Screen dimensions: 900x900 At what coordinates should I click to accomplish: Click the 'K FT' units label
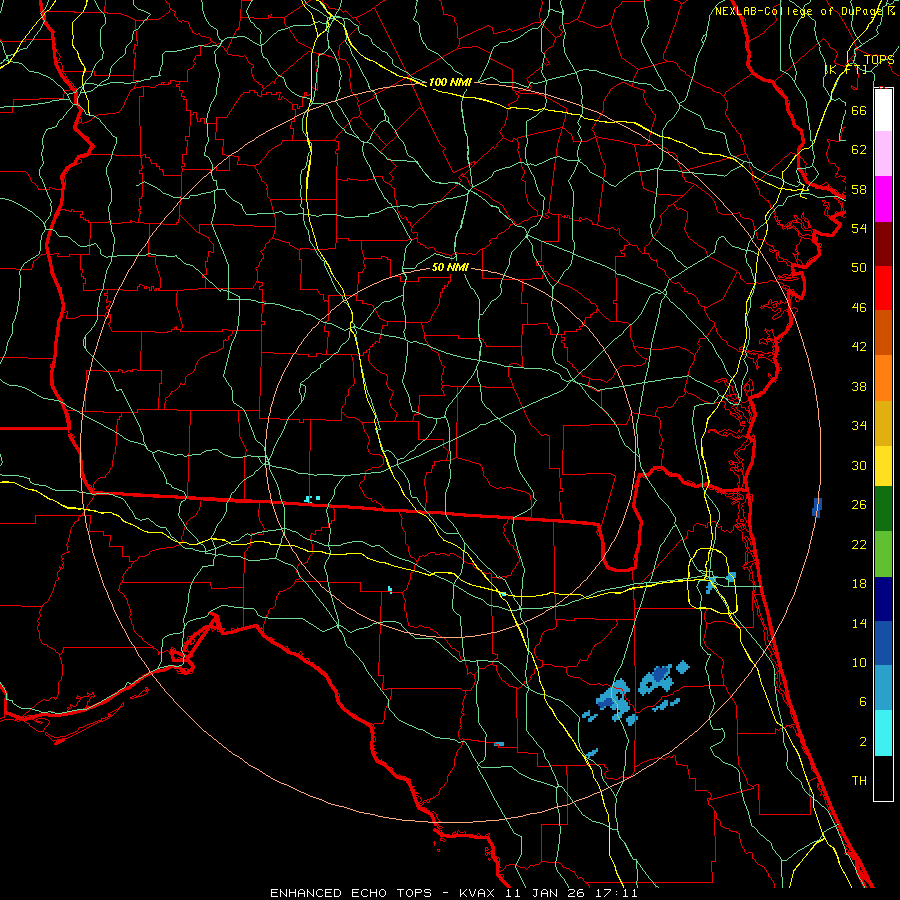pyautogui.click(x=846, y=69)
